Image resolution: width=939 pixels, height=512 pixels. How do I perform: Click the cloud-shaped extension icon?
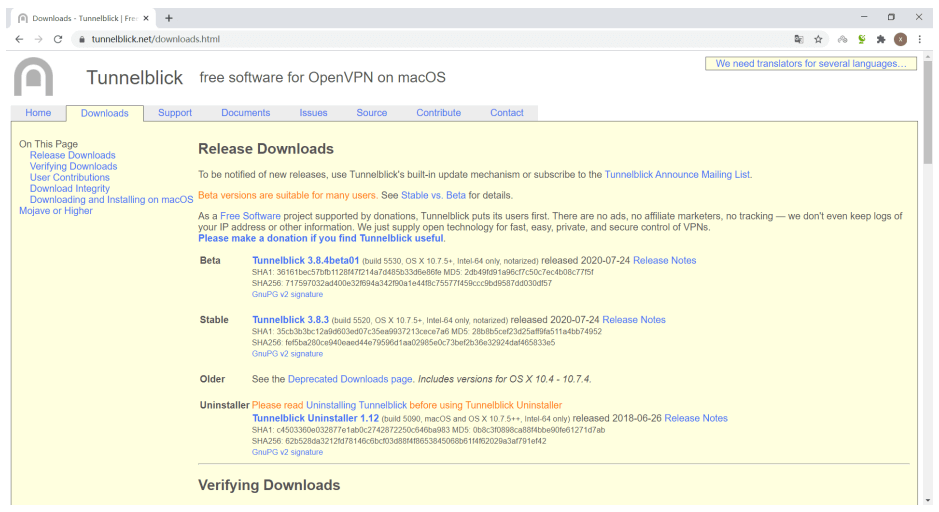tap(843, 39)
